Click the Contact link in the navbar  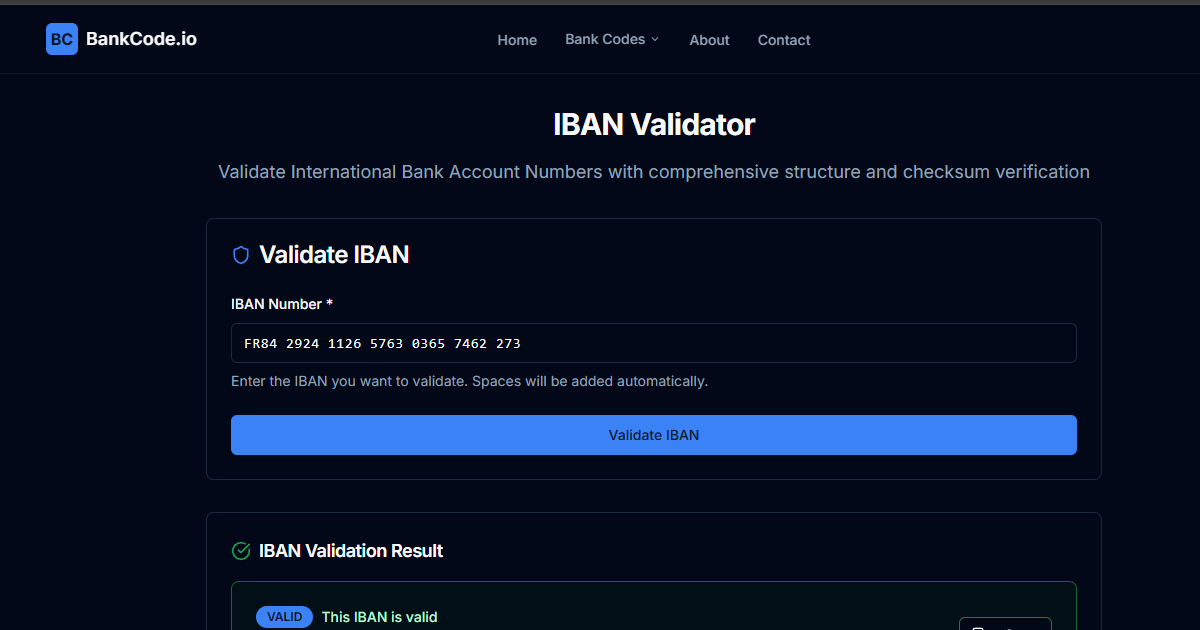[784, 40]
